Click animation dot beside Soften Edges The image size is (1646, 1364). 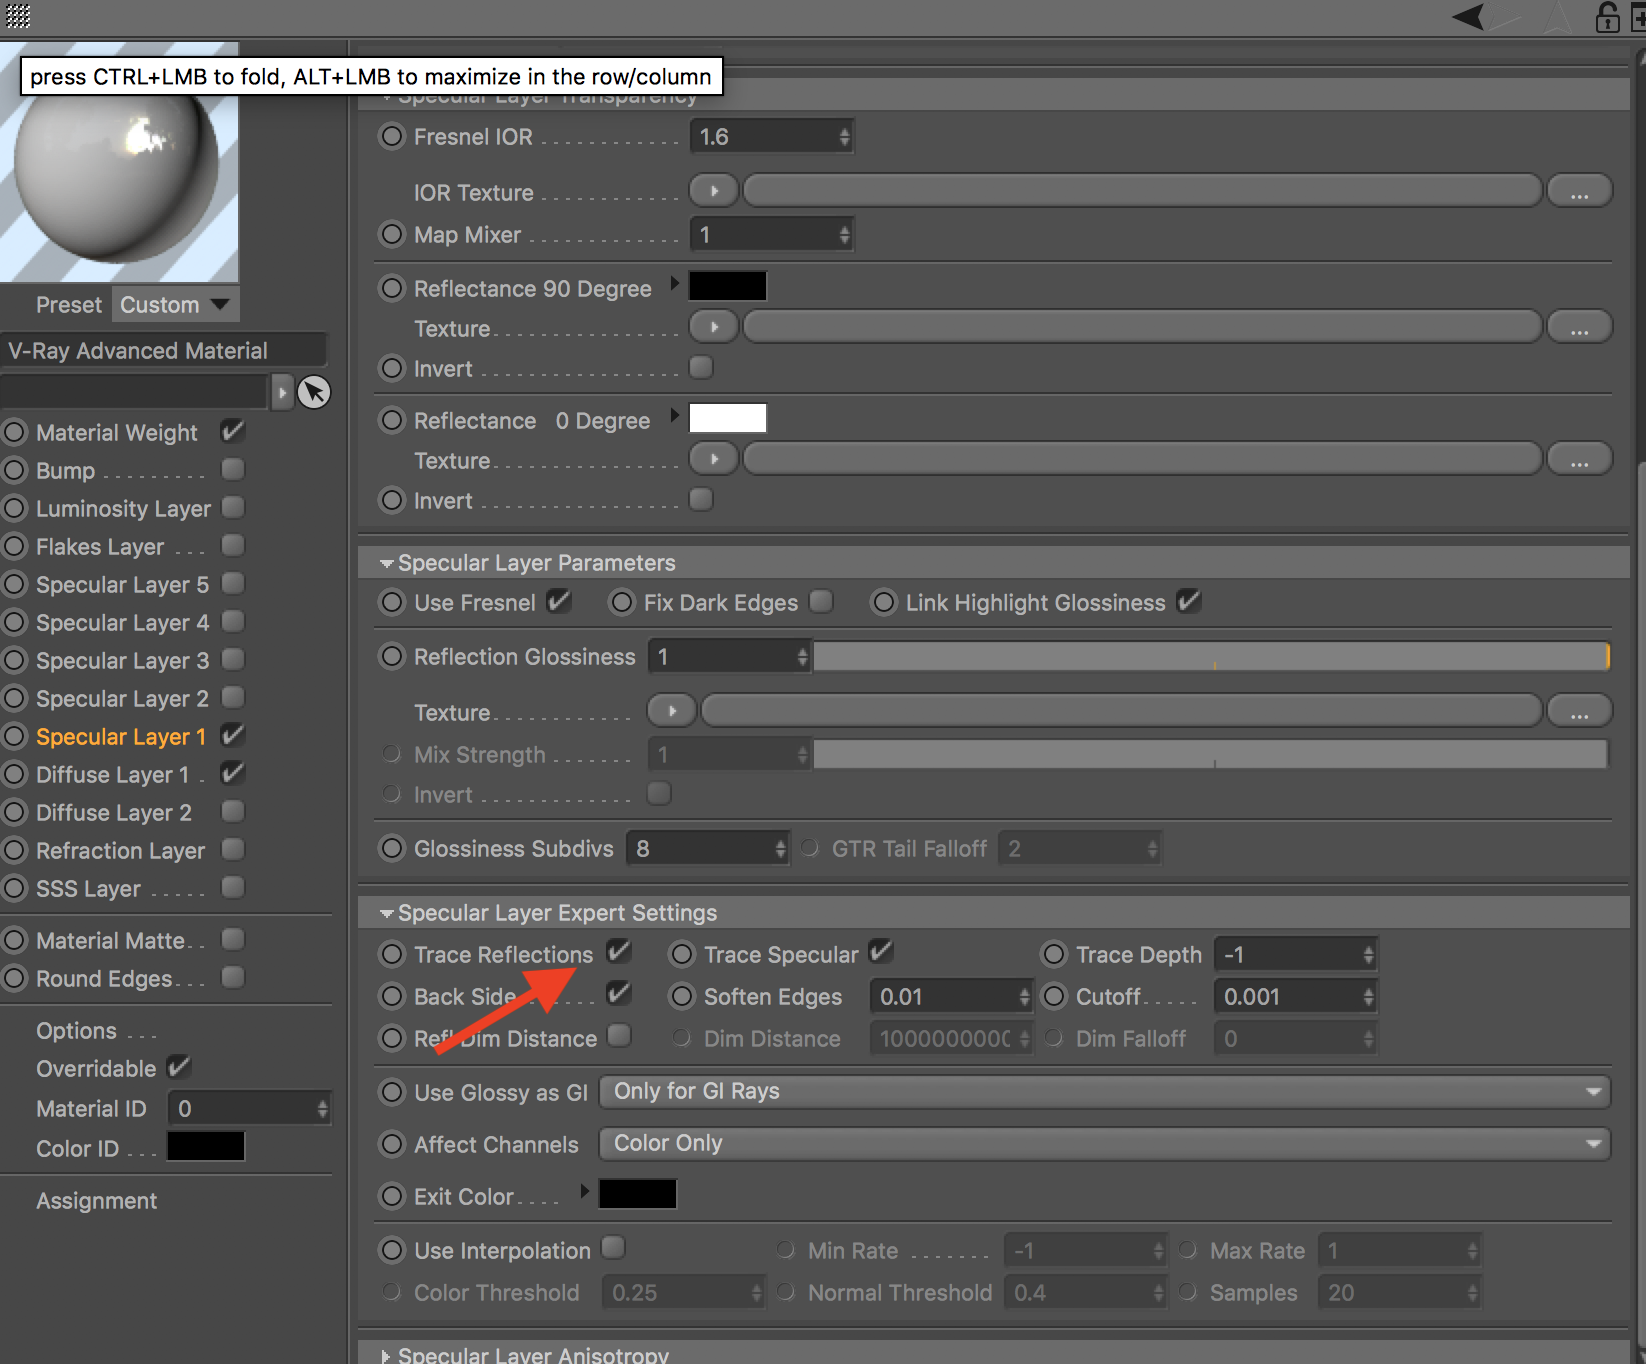click(682, 996)
